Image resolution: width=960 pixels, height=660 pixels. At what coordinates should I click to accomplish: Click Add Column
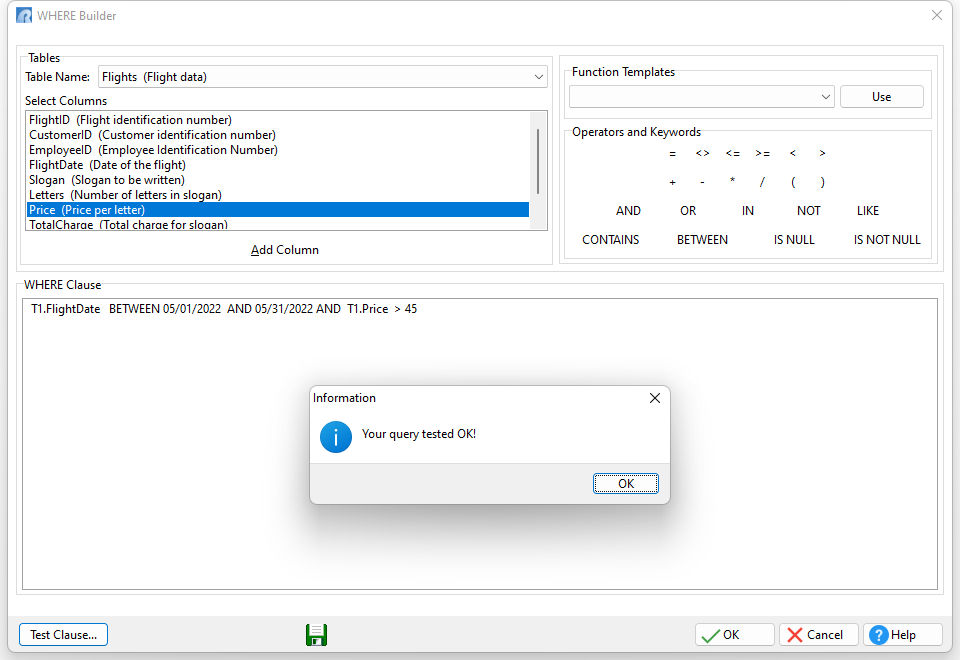click(x=285, y=250)
